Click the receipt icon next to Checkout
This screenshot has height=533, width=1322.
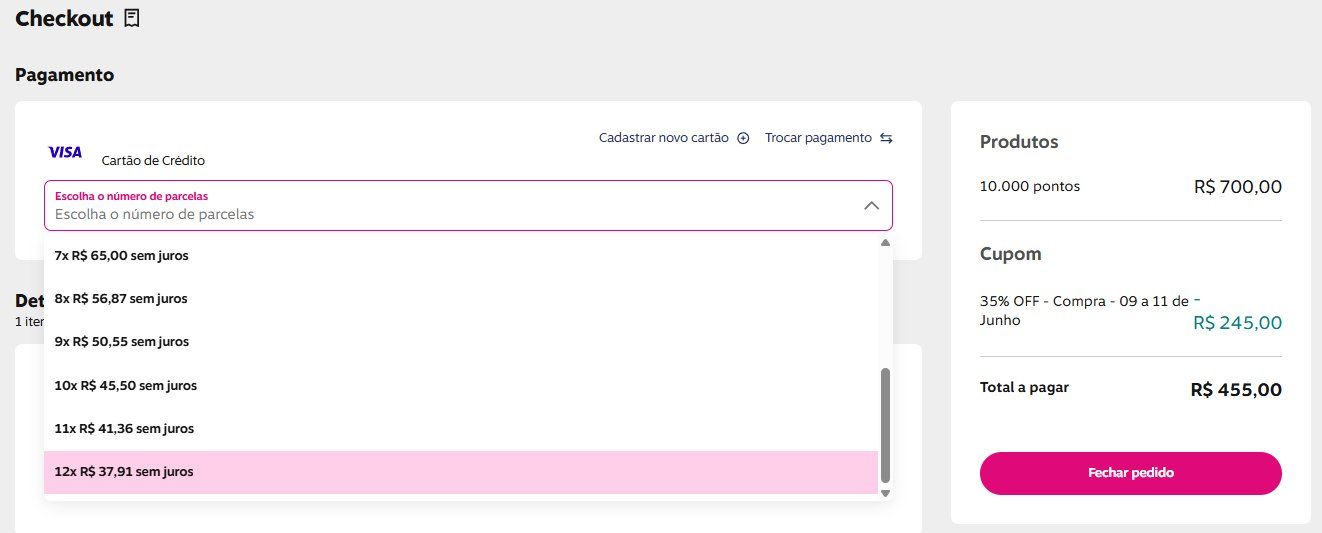(x=132, y=18)
